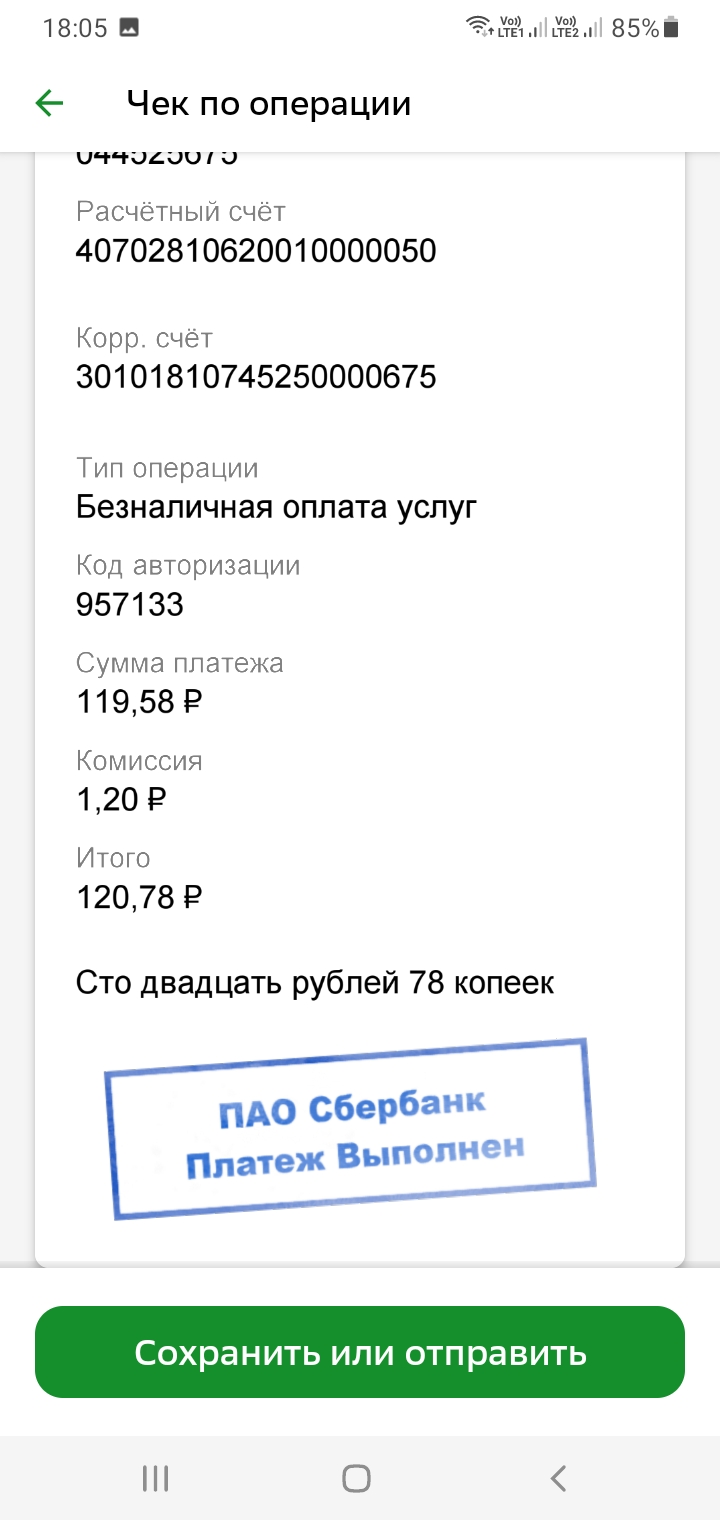This screenshot has height=1520, width=720.
Task: Tap the green back arrow
Action: click(x=49, y=103)
